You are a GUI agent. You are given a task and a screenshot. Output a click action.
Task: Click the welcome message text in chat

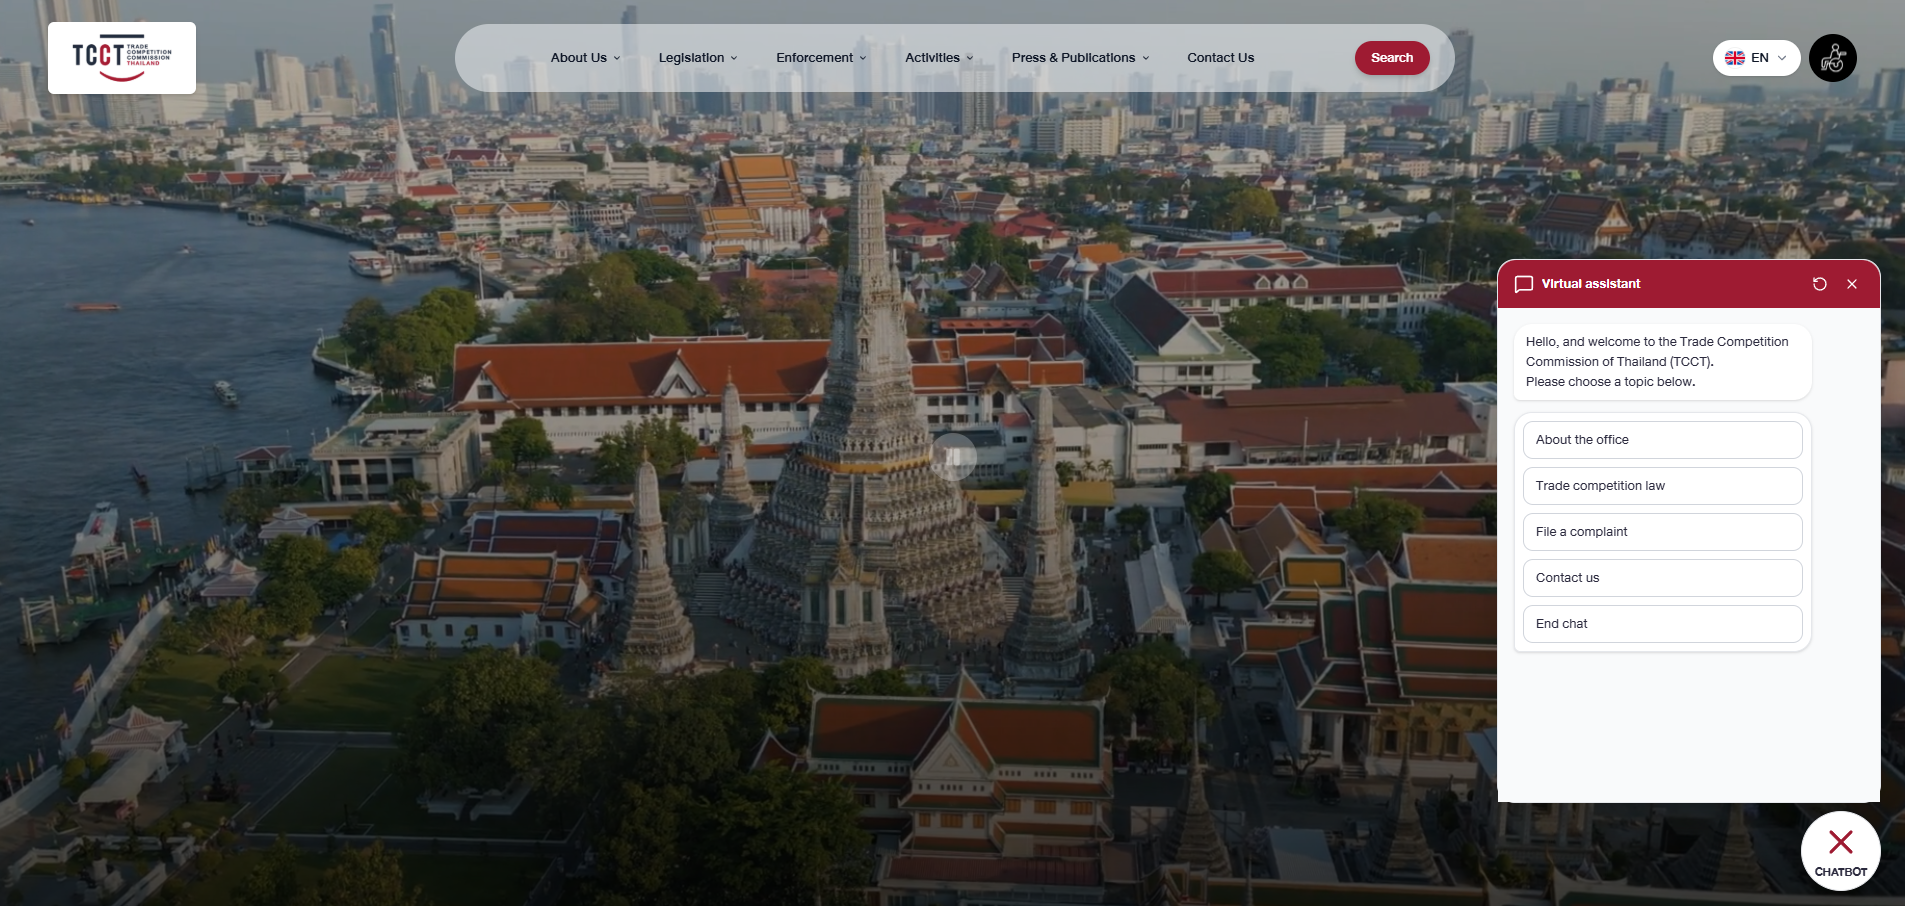[x=1657, y=362]
